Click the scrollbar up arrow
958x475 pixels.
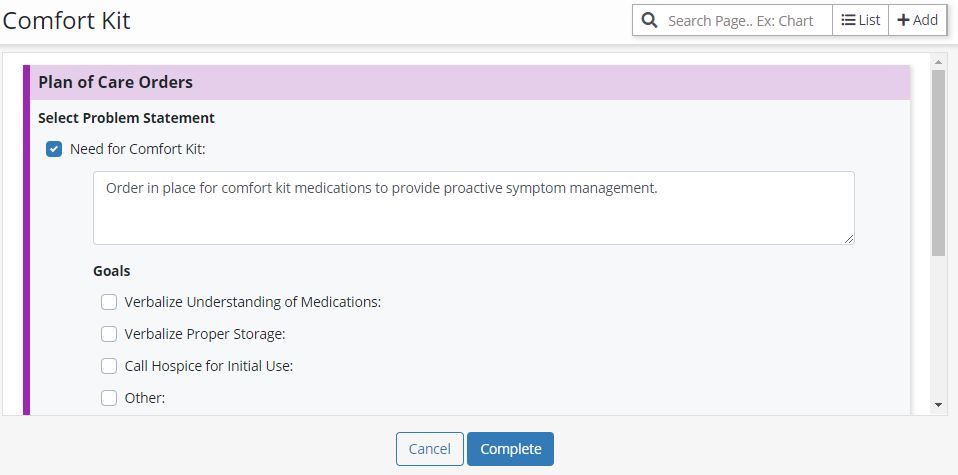(x=938, y=62)
